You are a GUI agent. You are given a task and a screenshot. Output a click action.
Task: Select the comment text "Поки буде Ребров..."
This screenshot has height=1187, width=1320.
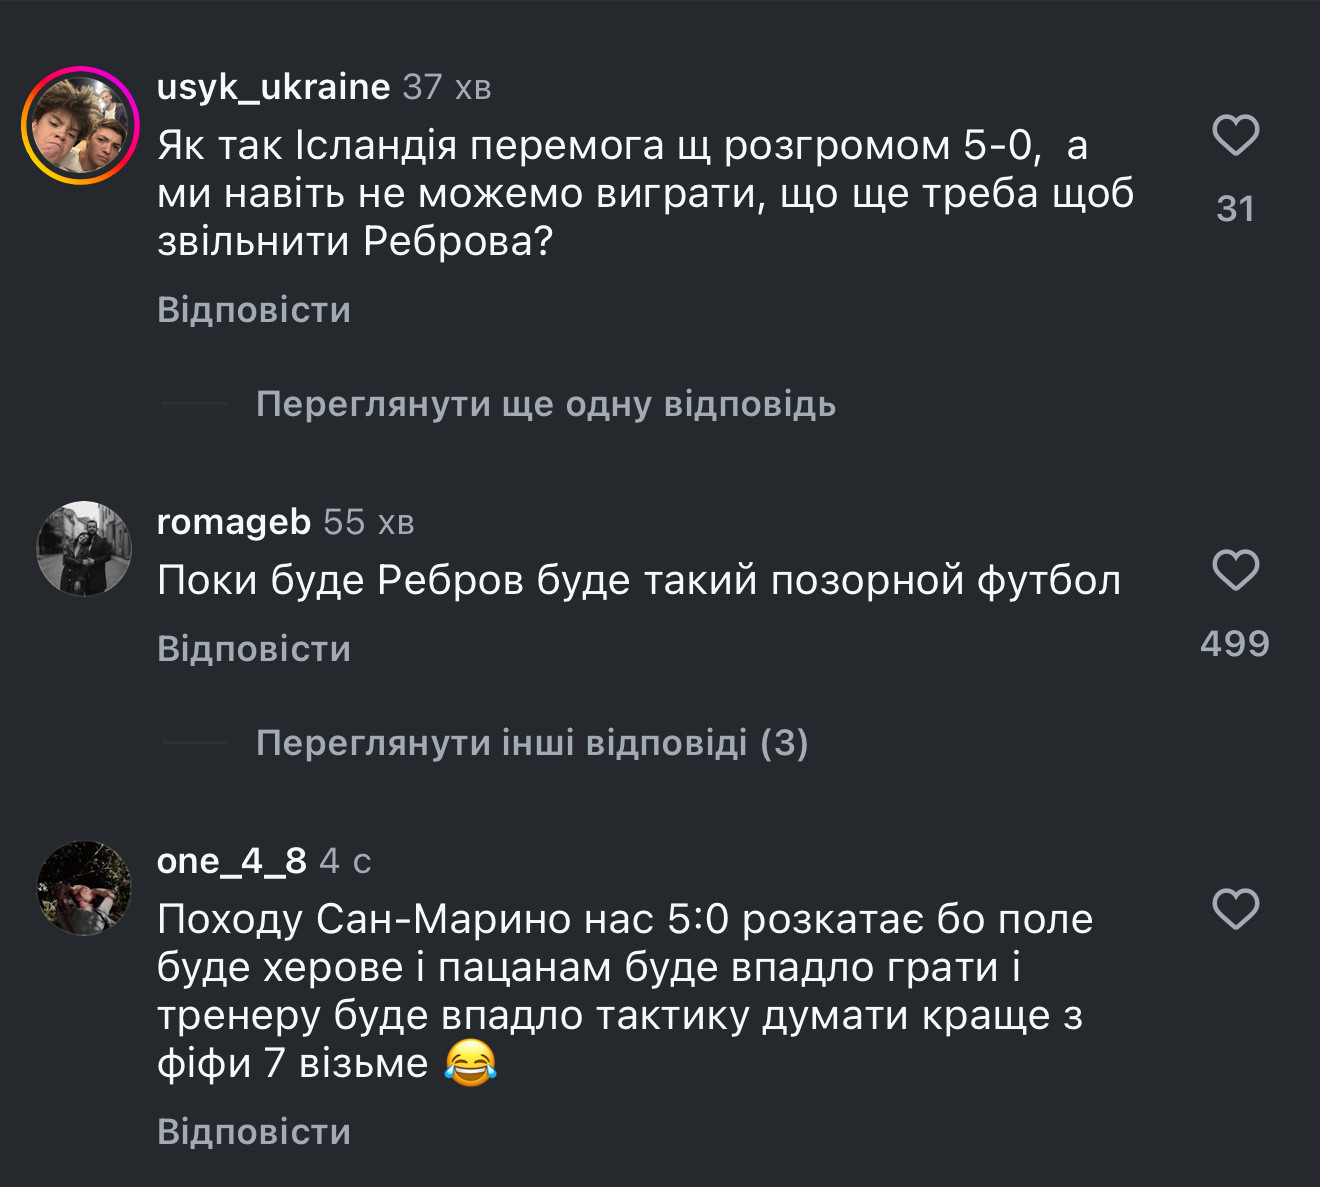[x=638, y=580]
